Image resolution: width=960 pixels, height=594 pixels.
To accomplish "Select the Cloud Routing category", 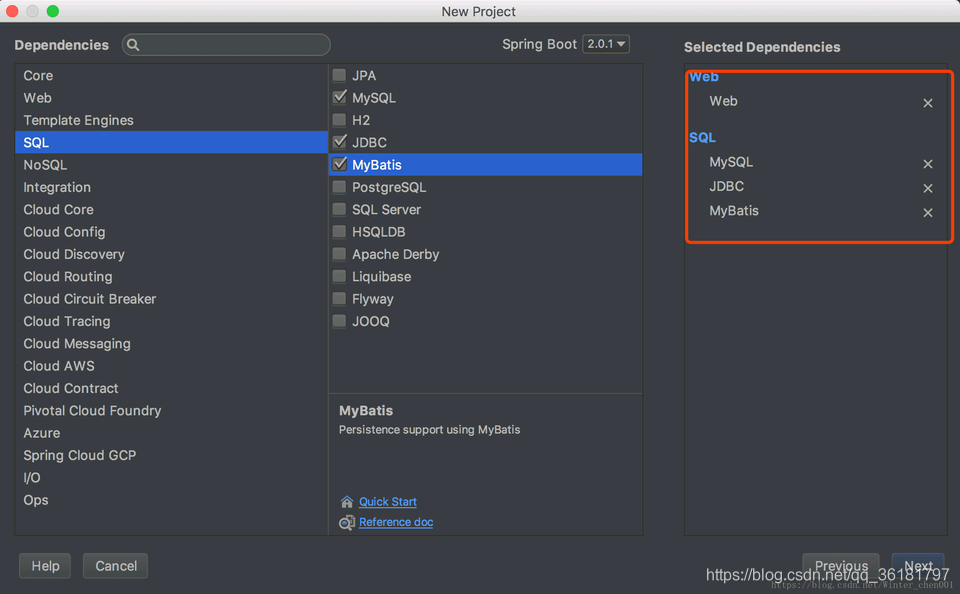I will coord(171,277).
